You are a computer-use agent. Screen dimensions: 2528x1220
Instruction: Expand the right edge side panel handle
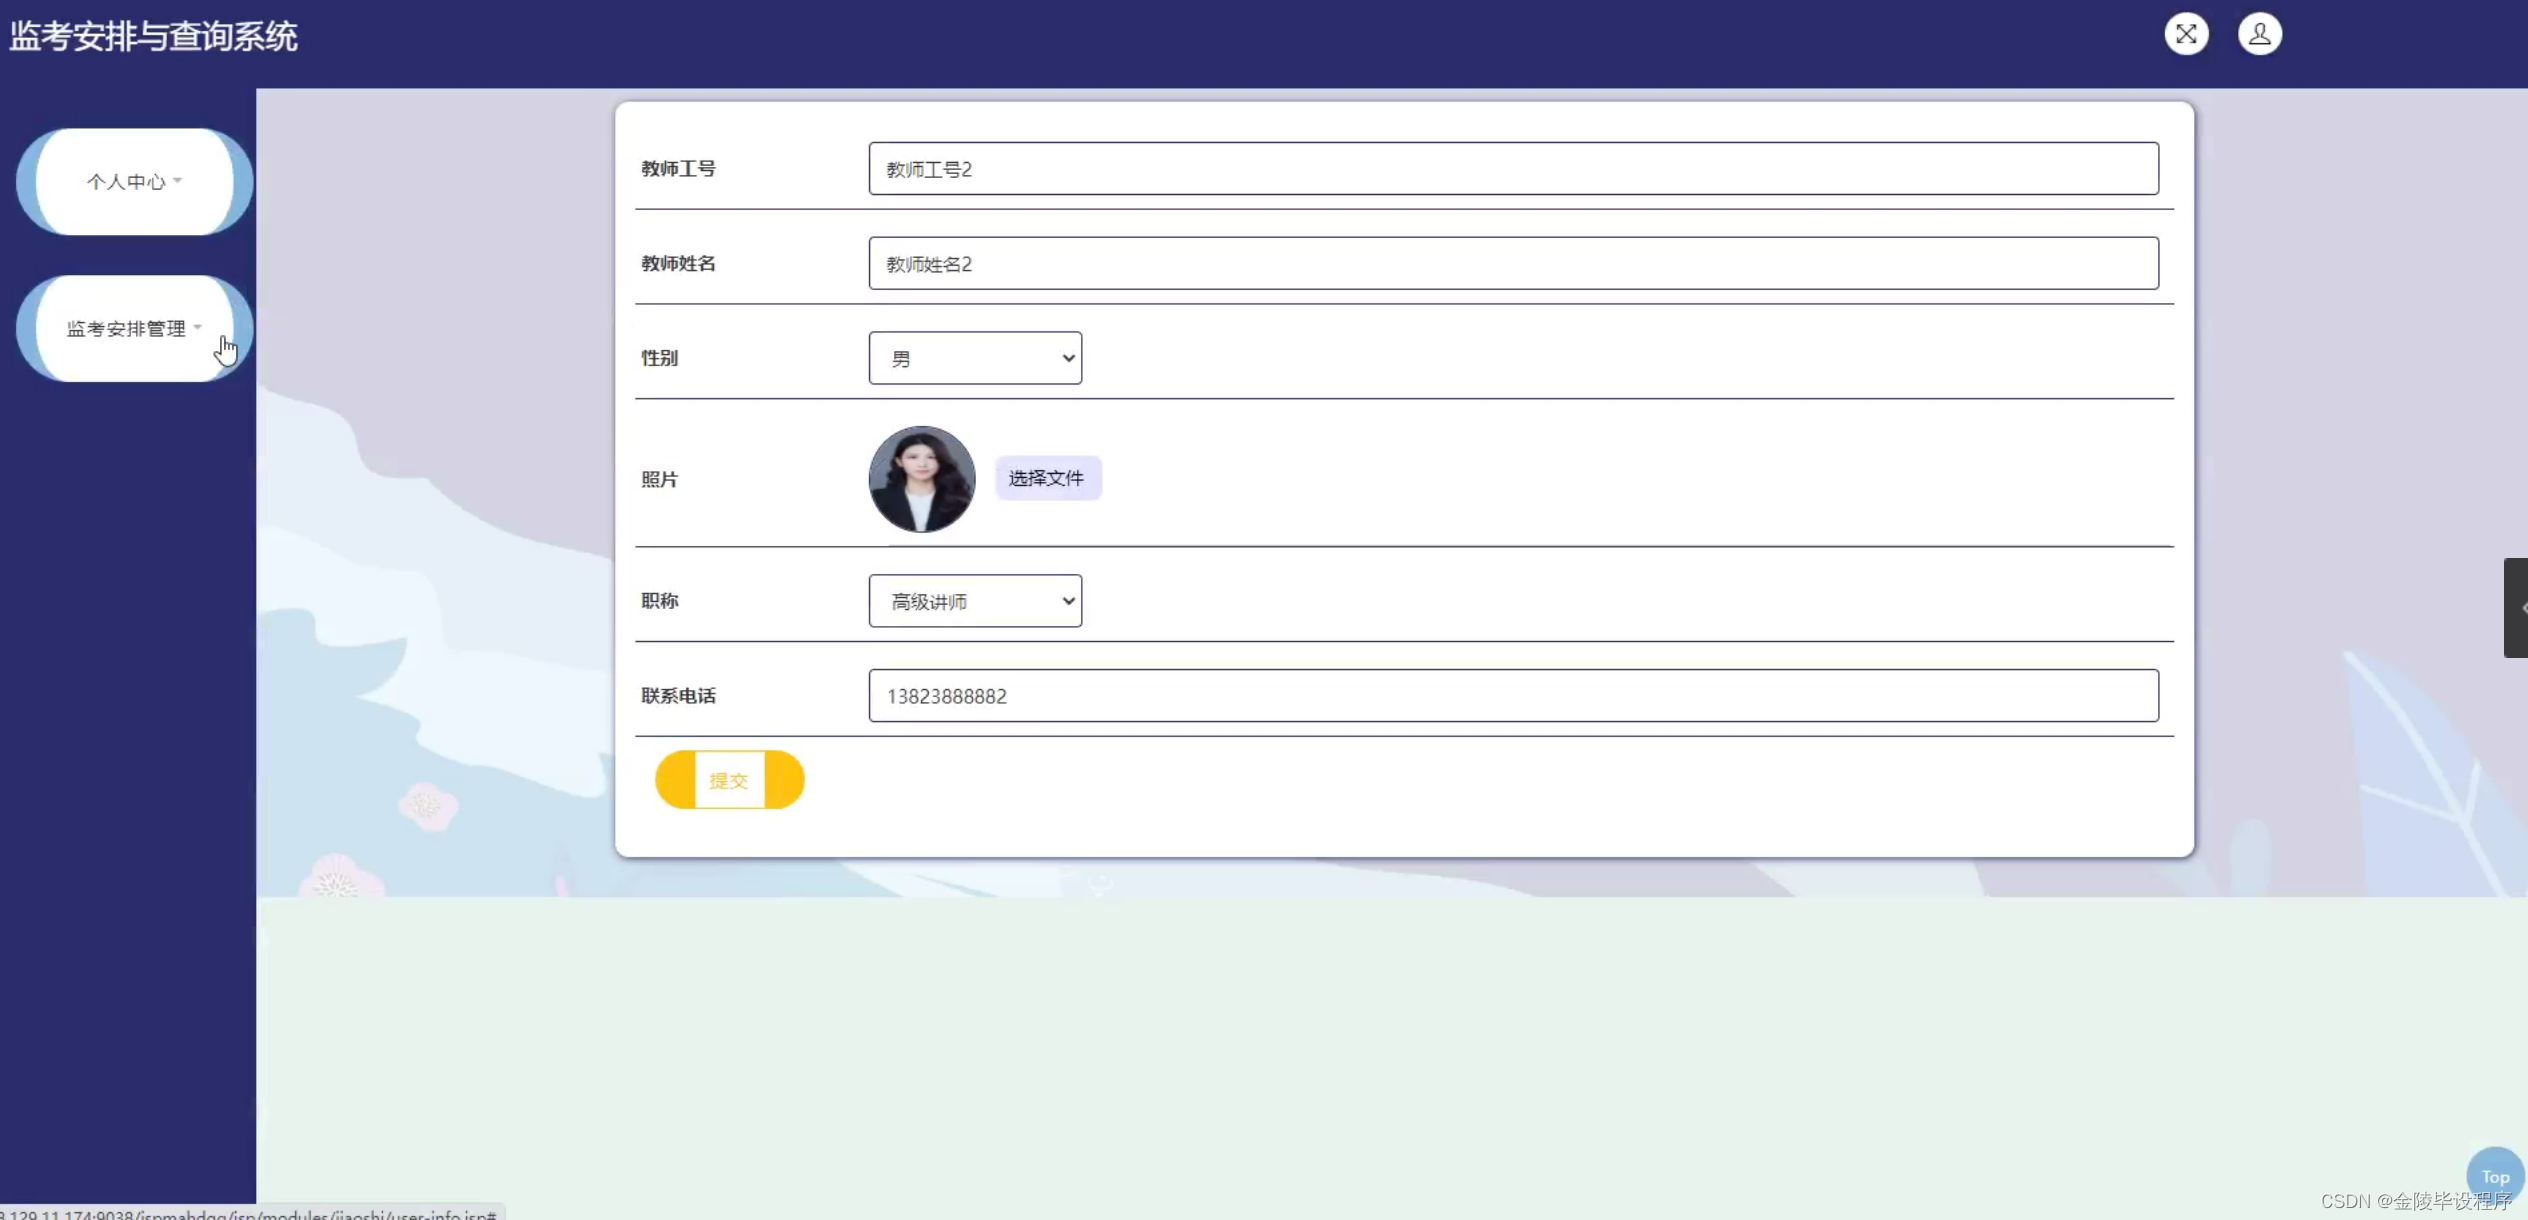click(x=2515, y=607)
